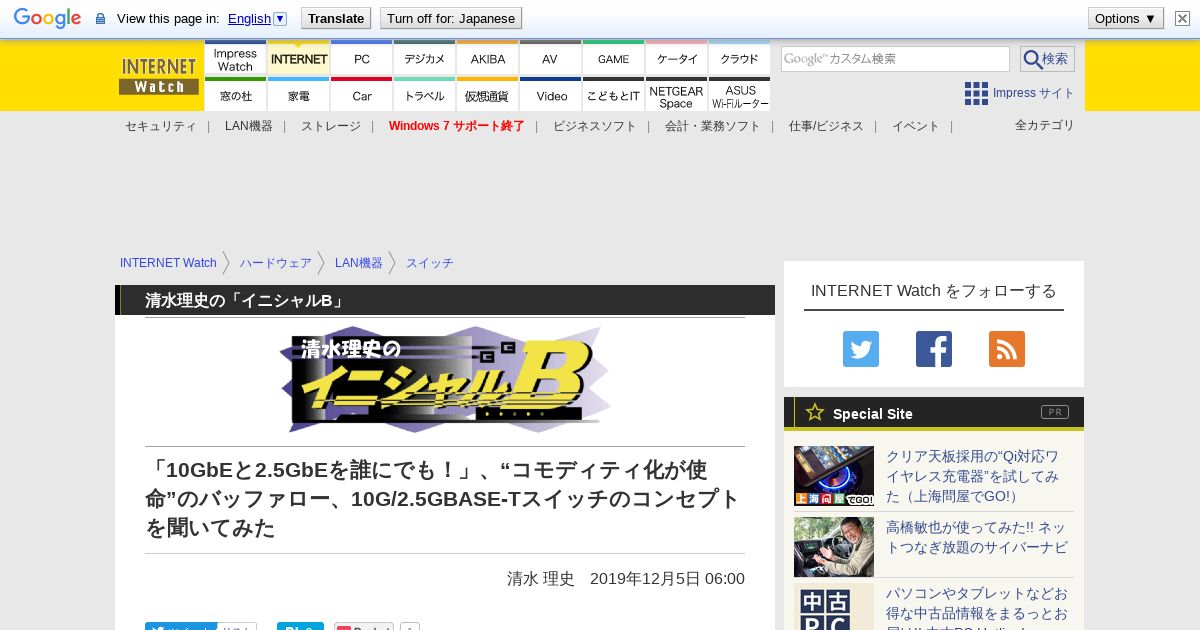Open the RSS feed icon

[1007, 349]
